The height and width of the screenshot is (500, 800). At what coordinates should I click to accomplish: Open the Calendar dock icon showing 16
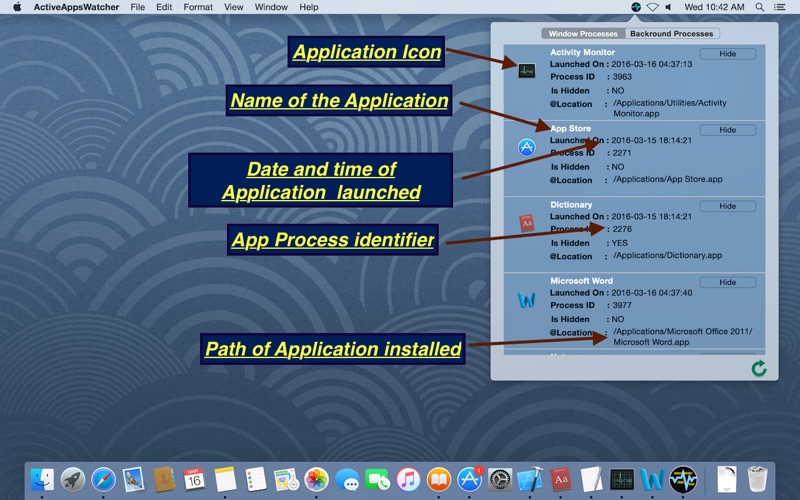point(194,480)
